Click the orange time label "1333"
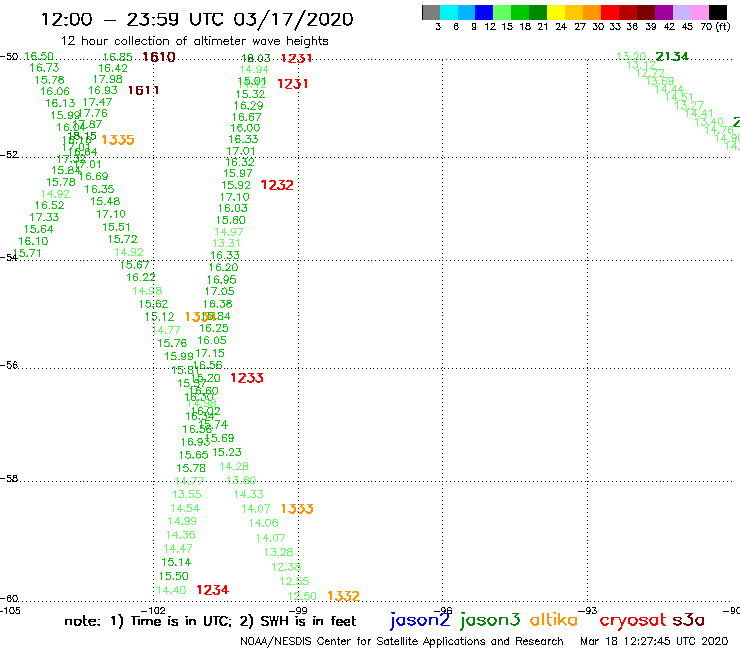The image size is (740, 650). point(297,509)
